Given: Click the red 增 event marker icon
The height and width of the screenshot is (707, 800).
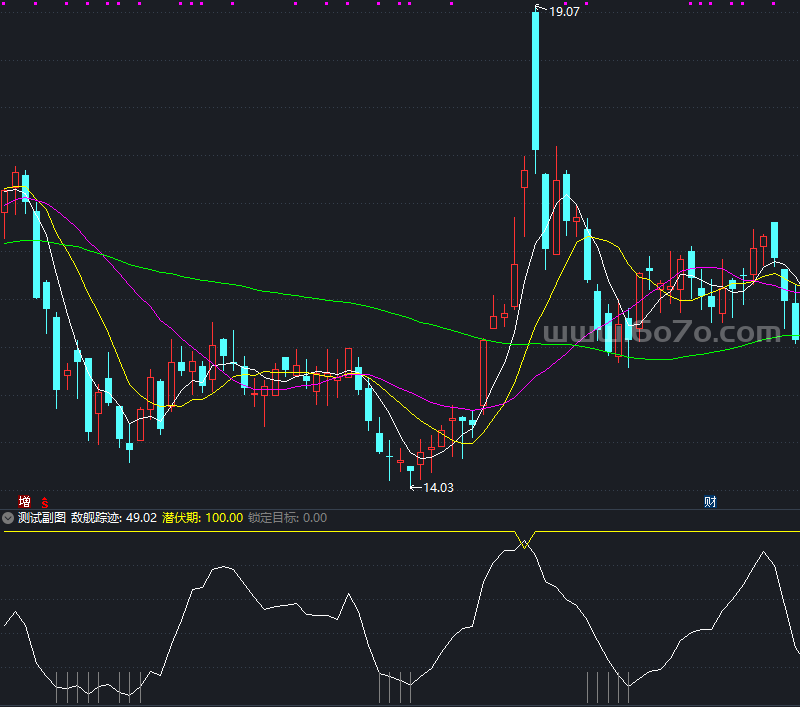Looking at the screenshot, I should (24, 501).
